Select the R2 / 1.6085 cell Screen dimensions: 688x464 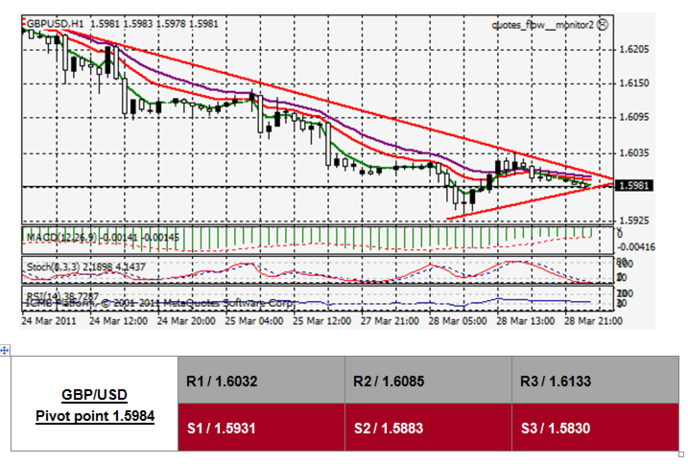(428, 380)
